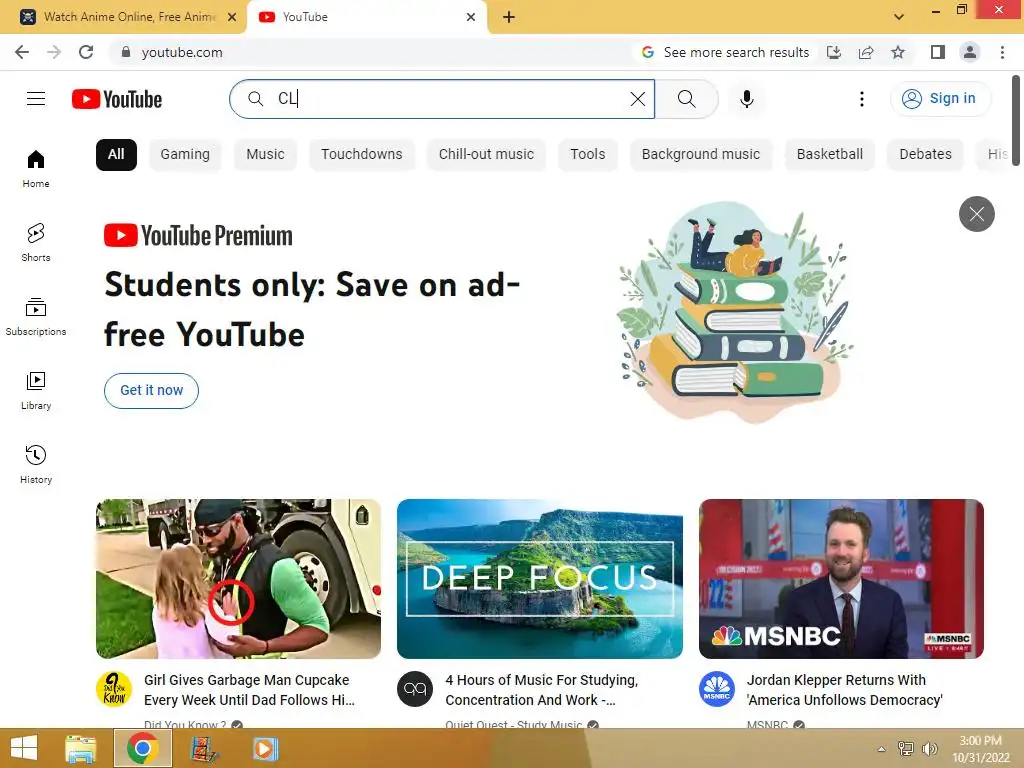Viewport: 1024px width, 768px height.
Task: Open History in the sidebar
Action: [x=36, y=464]
